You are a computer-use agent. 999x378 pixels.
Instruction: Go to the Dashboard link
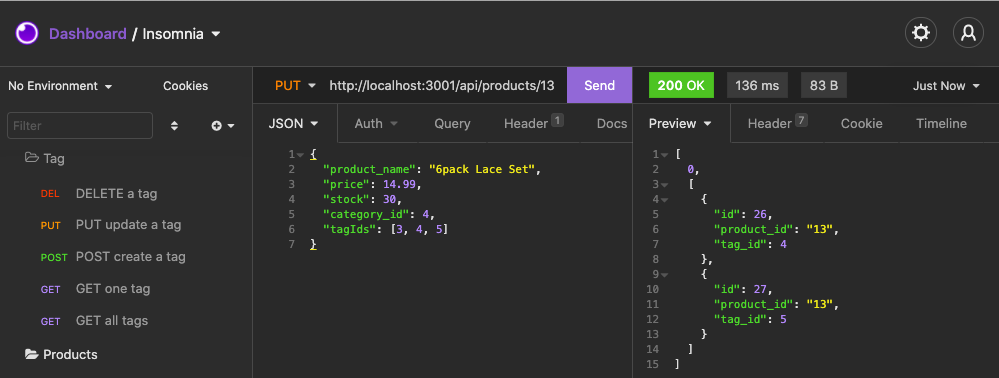88,34
